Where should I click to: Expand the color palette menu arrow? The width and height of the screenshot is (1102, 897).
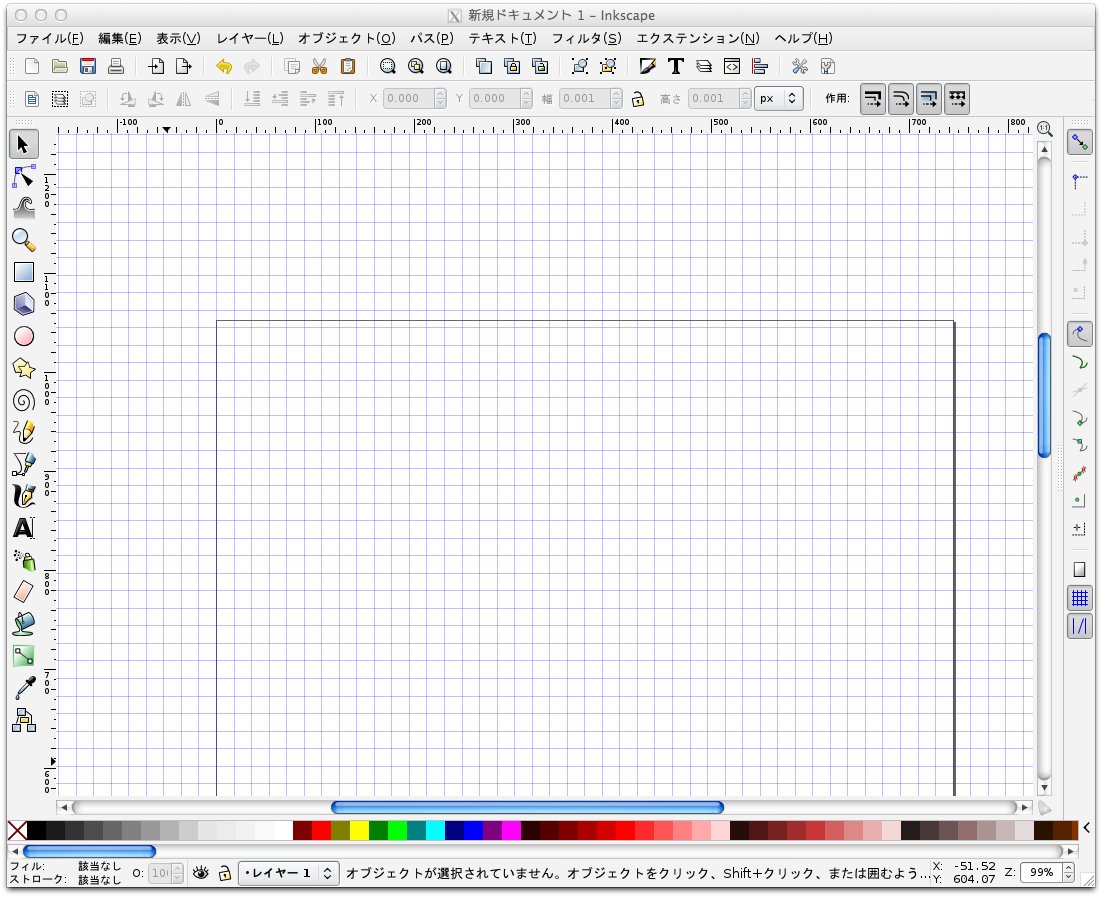[1088, 827]
